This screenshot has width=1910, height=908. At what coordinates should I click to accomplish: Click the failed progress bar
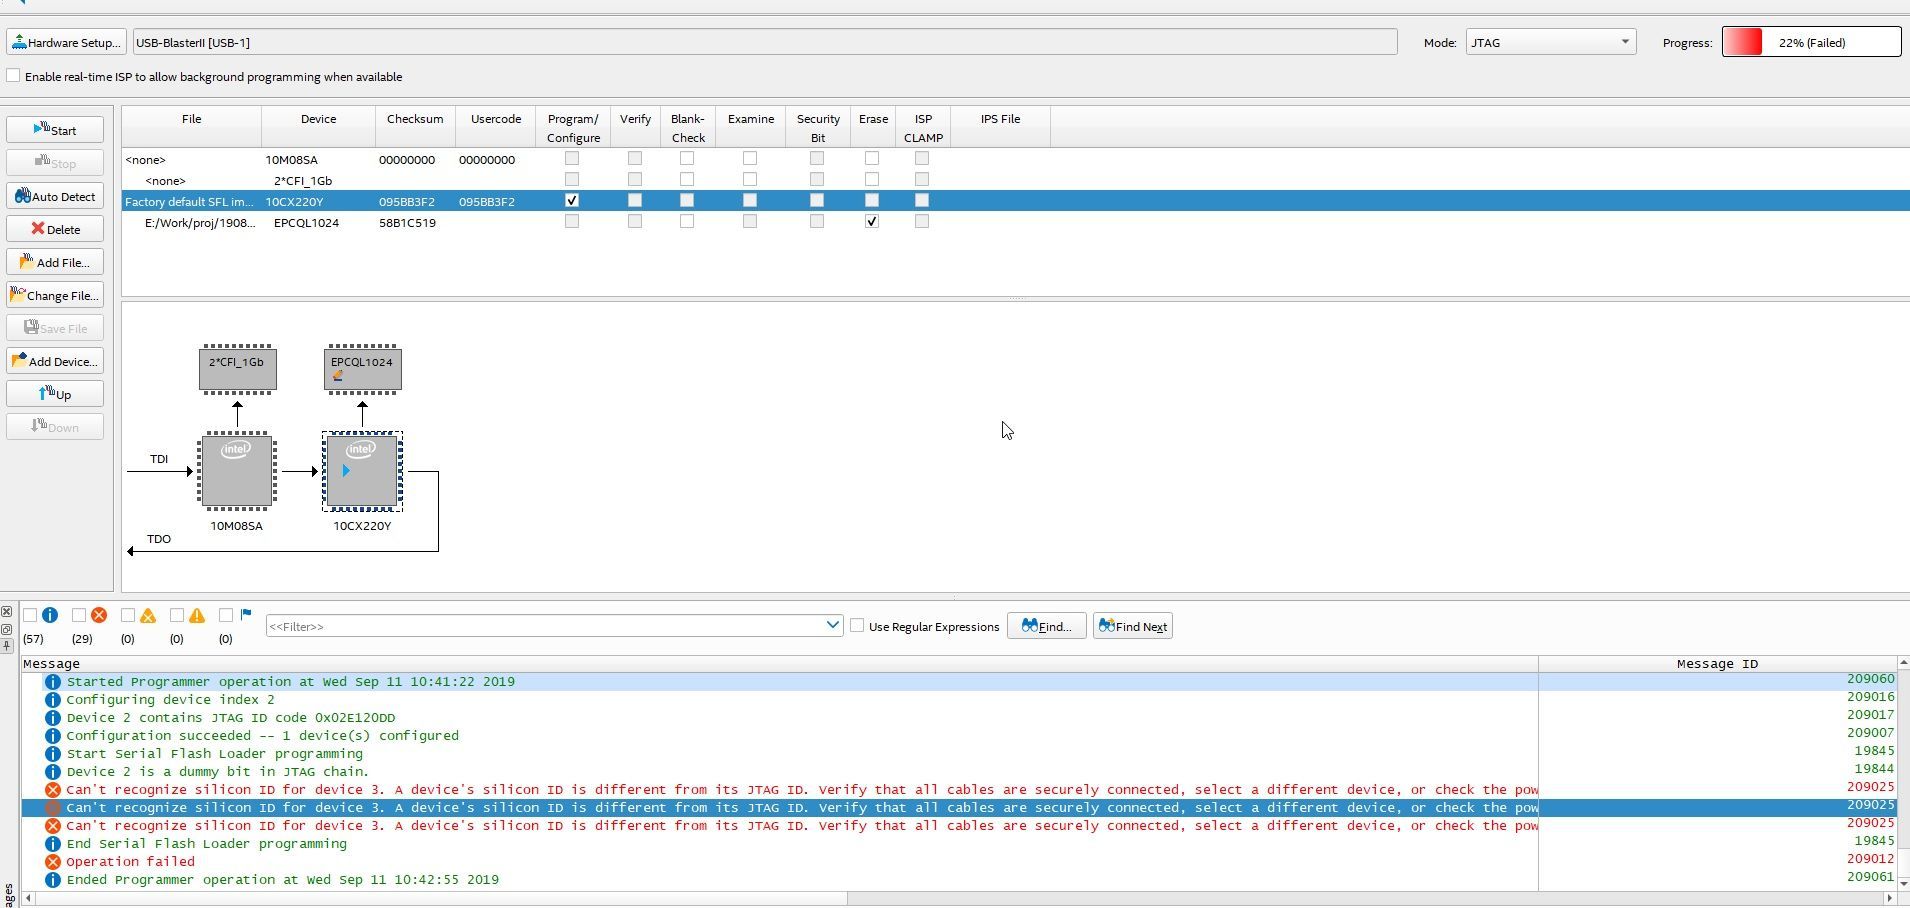[x=1811, y=42]
